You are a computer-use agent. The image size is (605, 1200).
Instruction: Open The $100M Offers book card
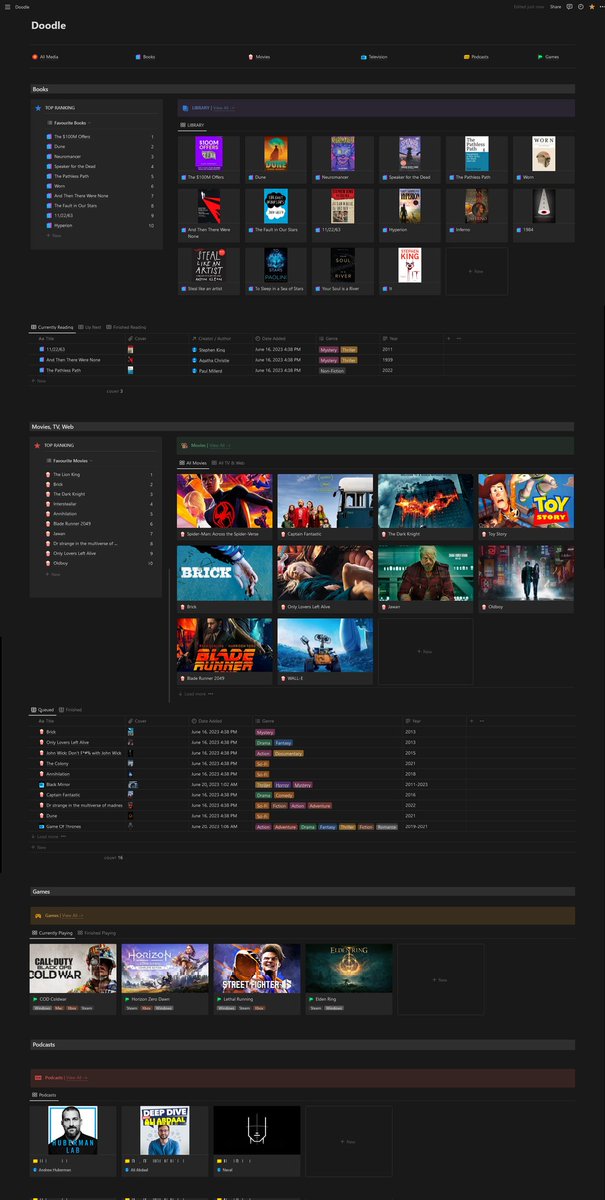(207, 159)
